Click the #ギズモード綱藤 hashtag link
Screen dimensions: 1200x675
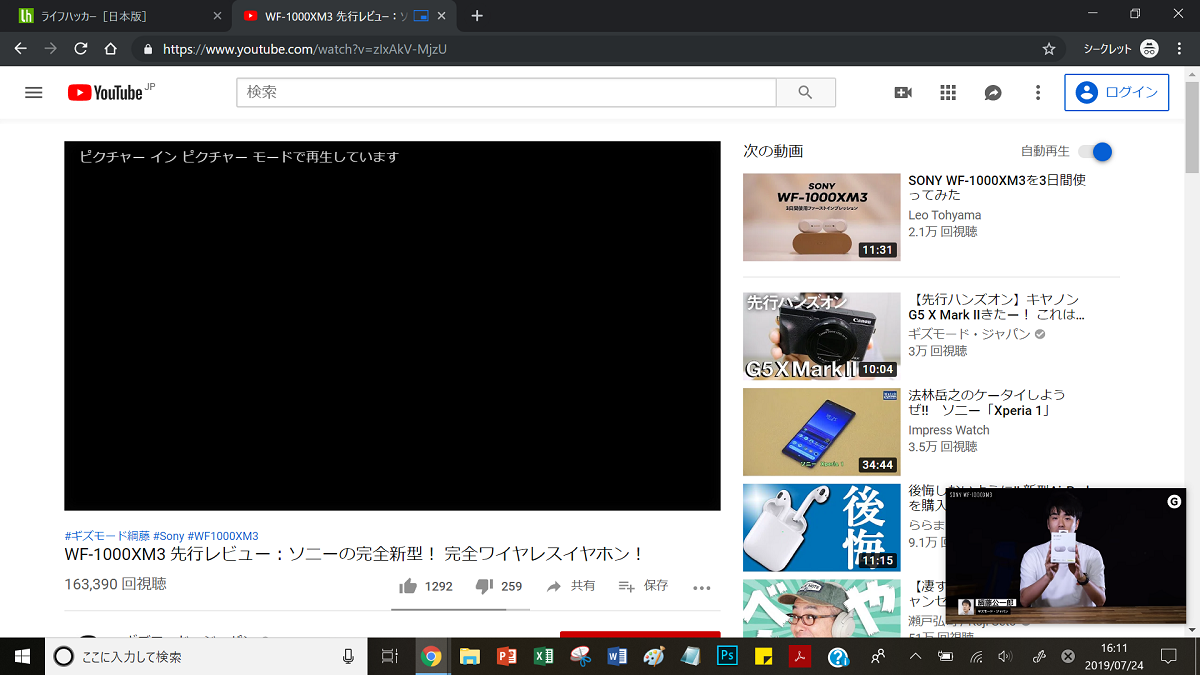click(107, 536)
